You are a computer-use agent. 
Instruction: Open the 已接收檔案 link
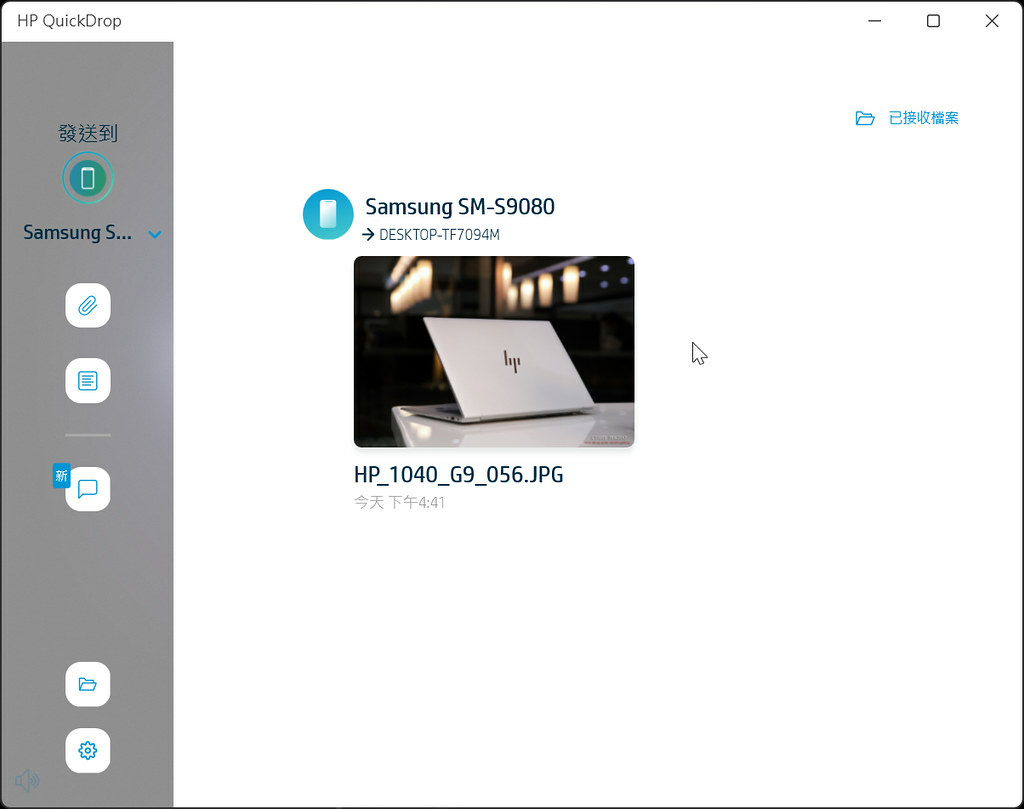[x=907, y=118]
